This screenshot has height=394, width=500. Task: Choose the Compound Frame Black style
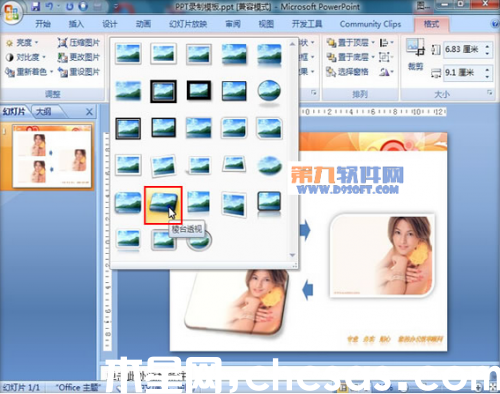[x=128, y=128]
